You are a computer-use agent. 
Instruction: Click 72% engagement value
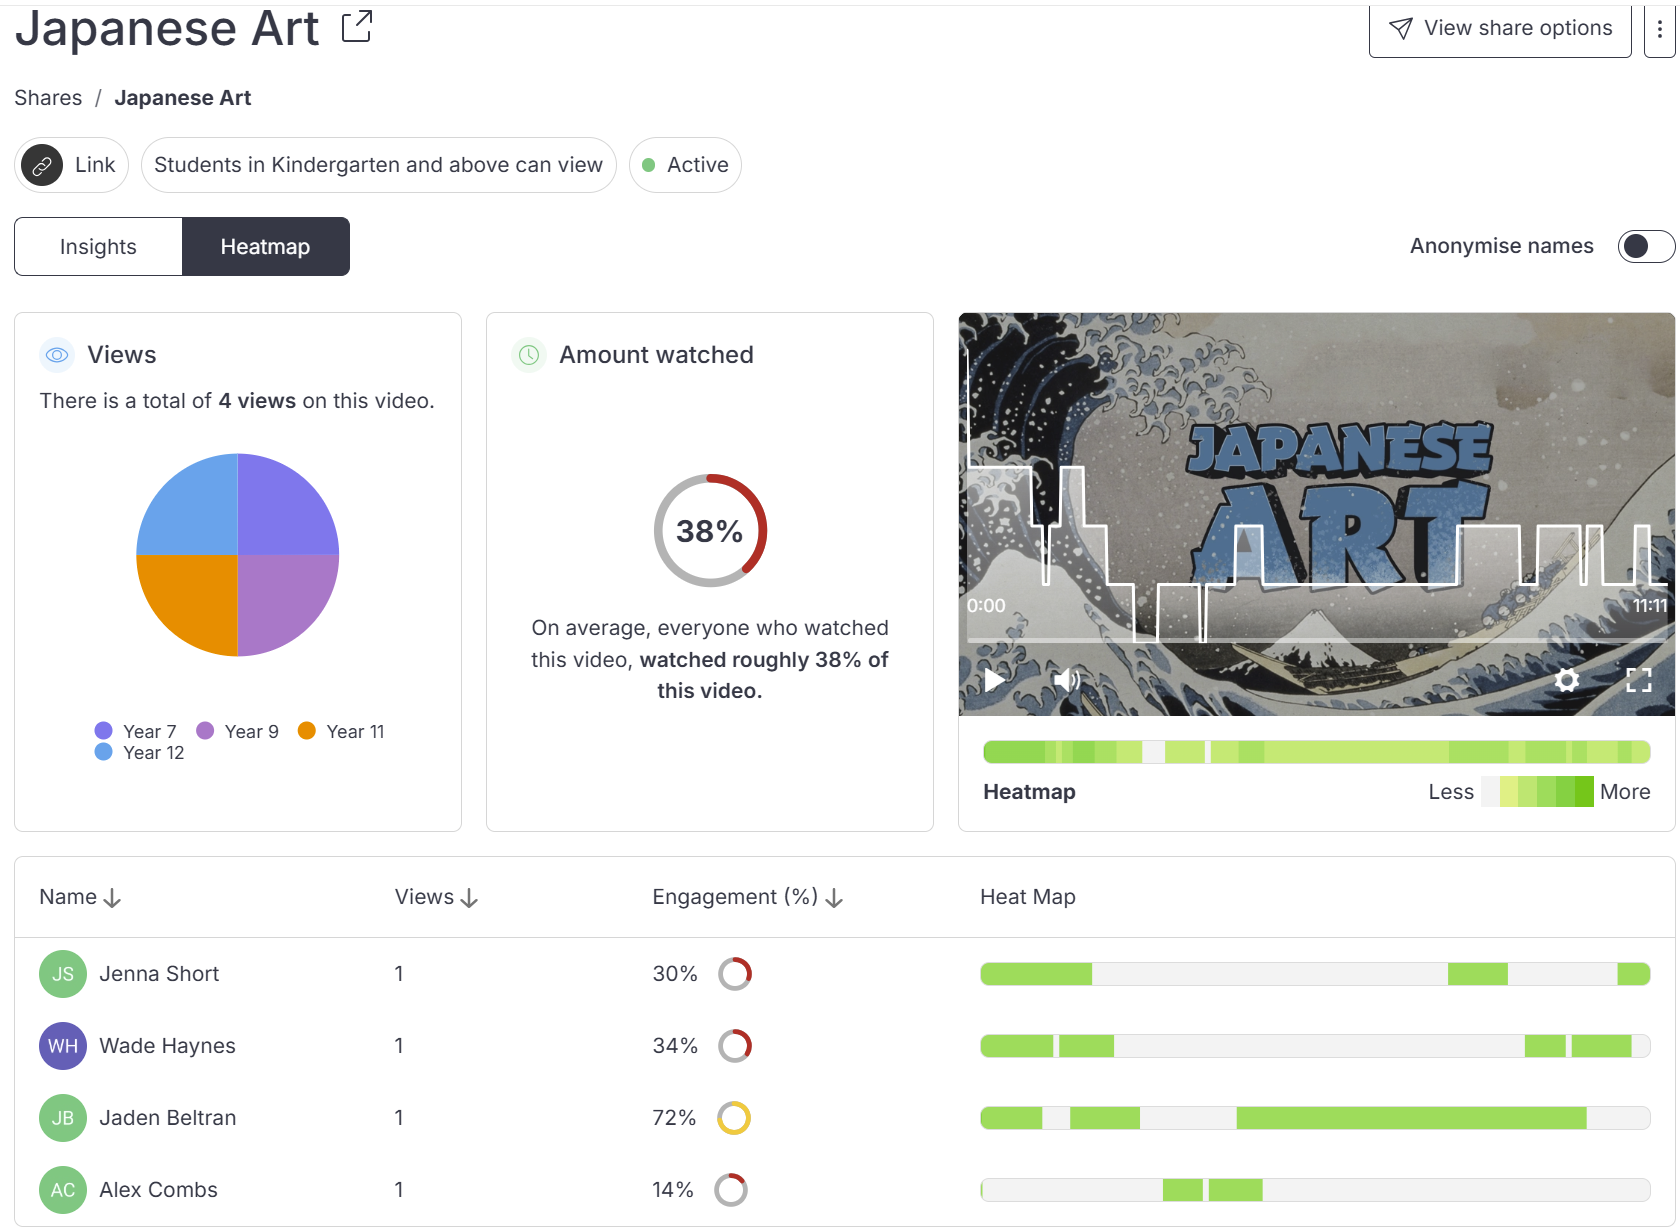pyautogui.click(x=674, y=1118)
